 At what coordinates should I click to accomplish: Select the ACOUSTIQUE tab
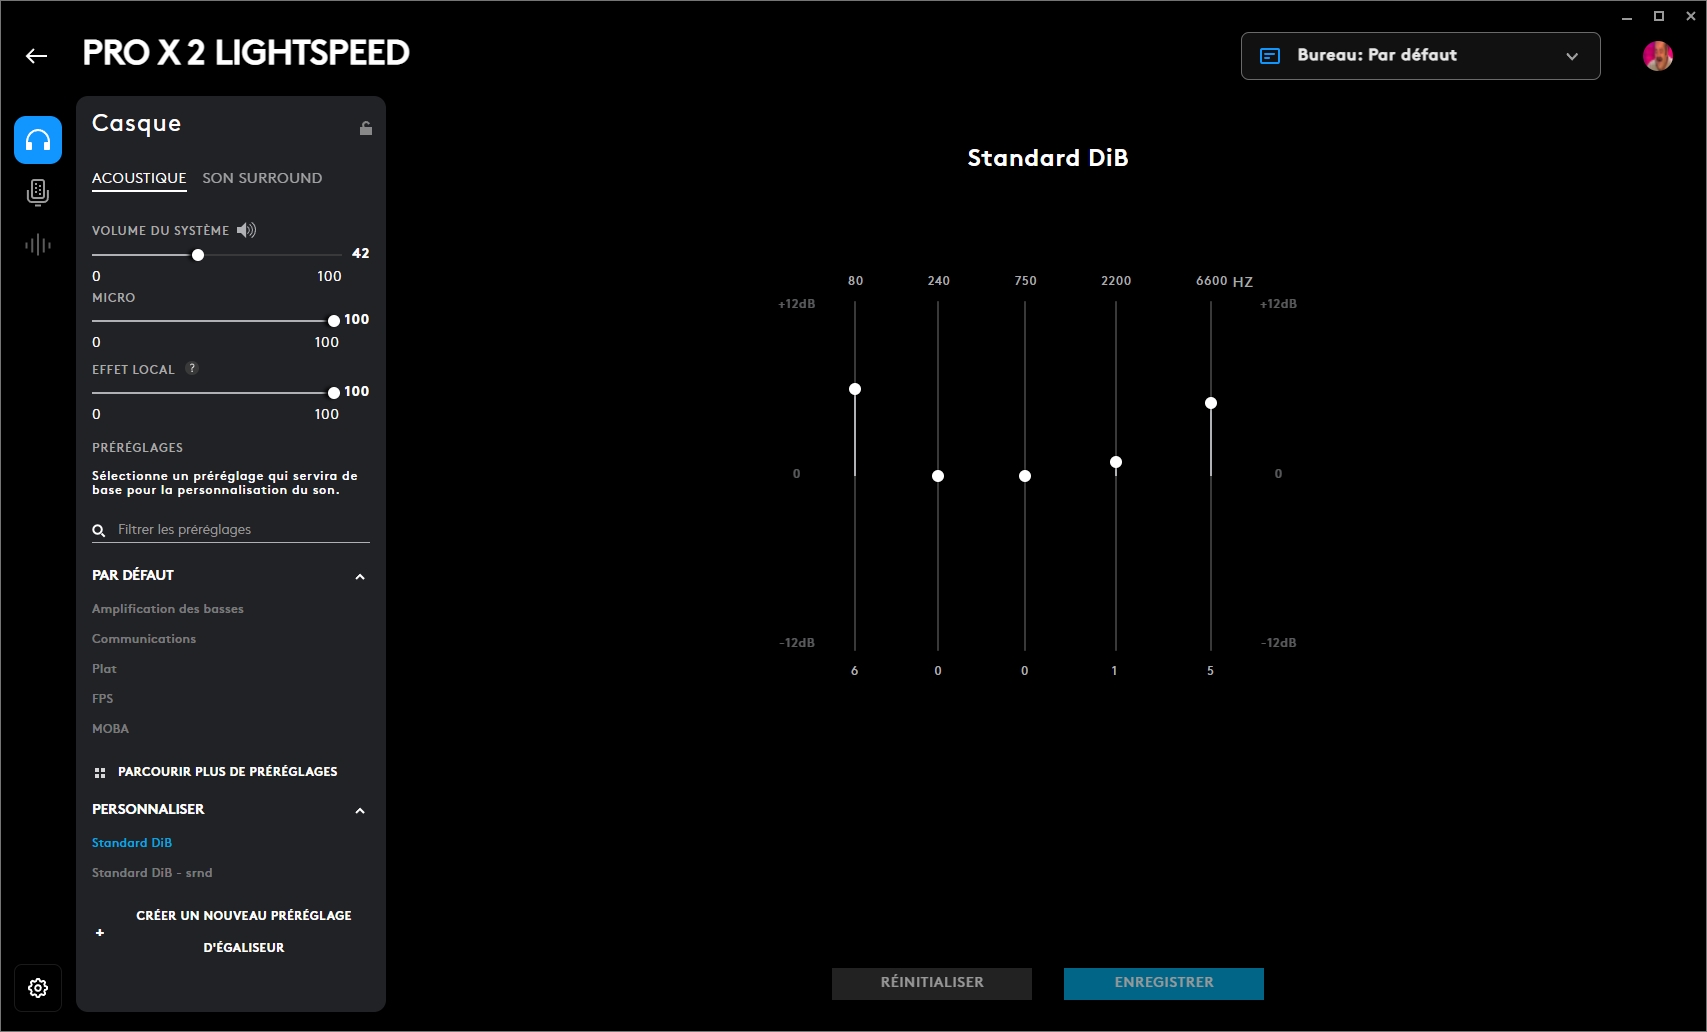pyautogui.click(x=139, y=178)
